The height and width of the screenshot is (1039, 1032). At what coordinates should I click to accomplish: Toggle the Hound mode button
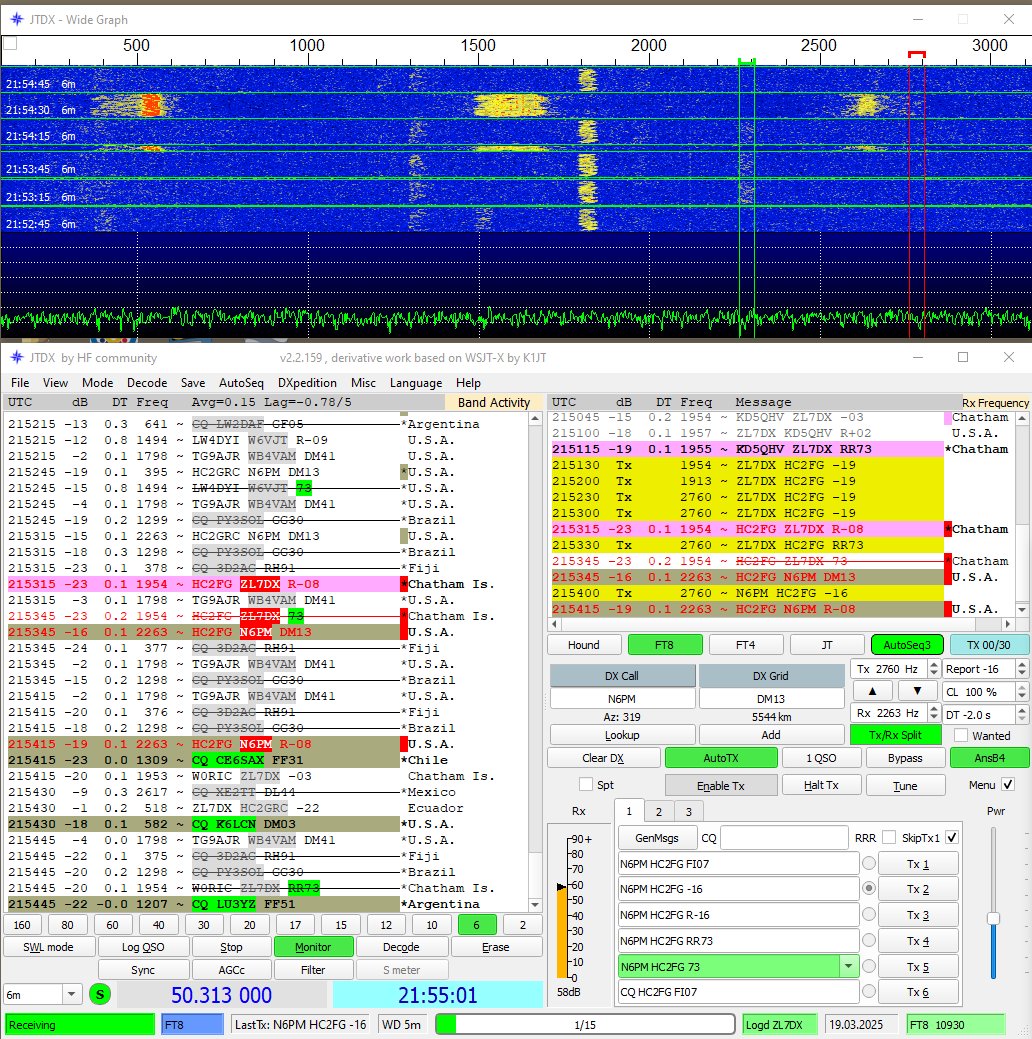click(584, 645)
